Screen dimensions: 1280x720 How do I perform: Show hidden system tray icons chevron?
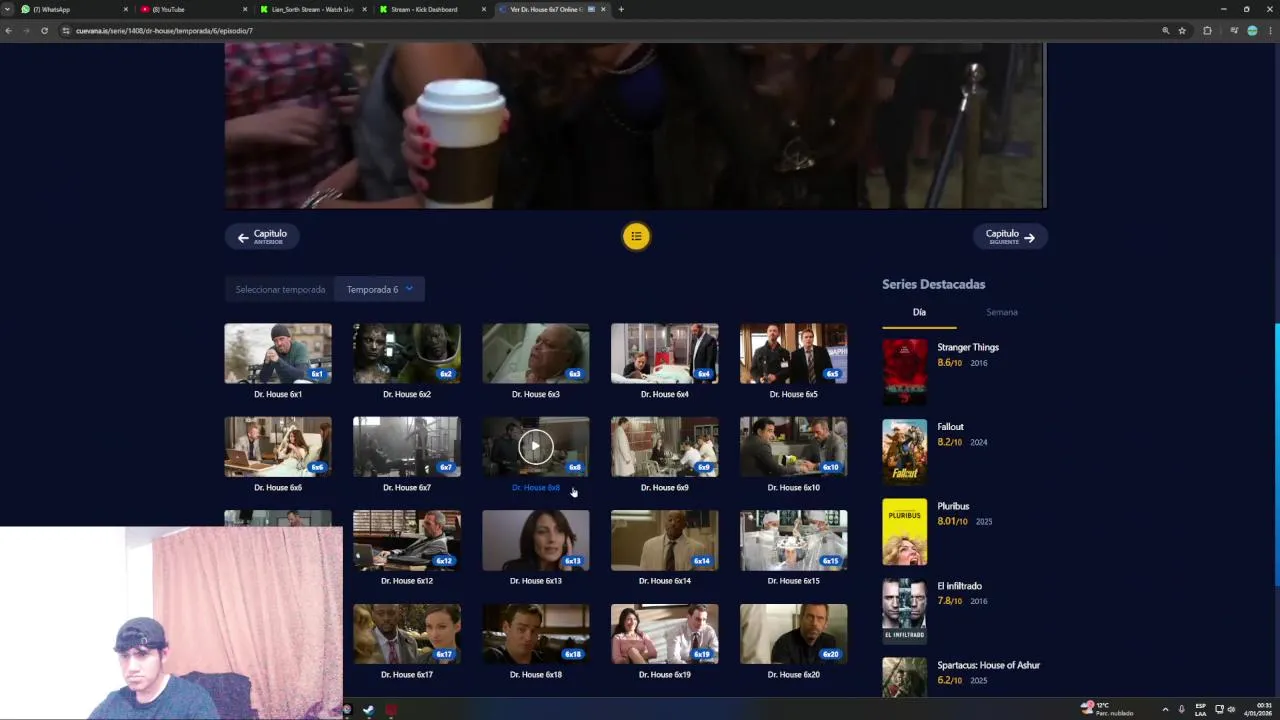tap(1165, 709)
